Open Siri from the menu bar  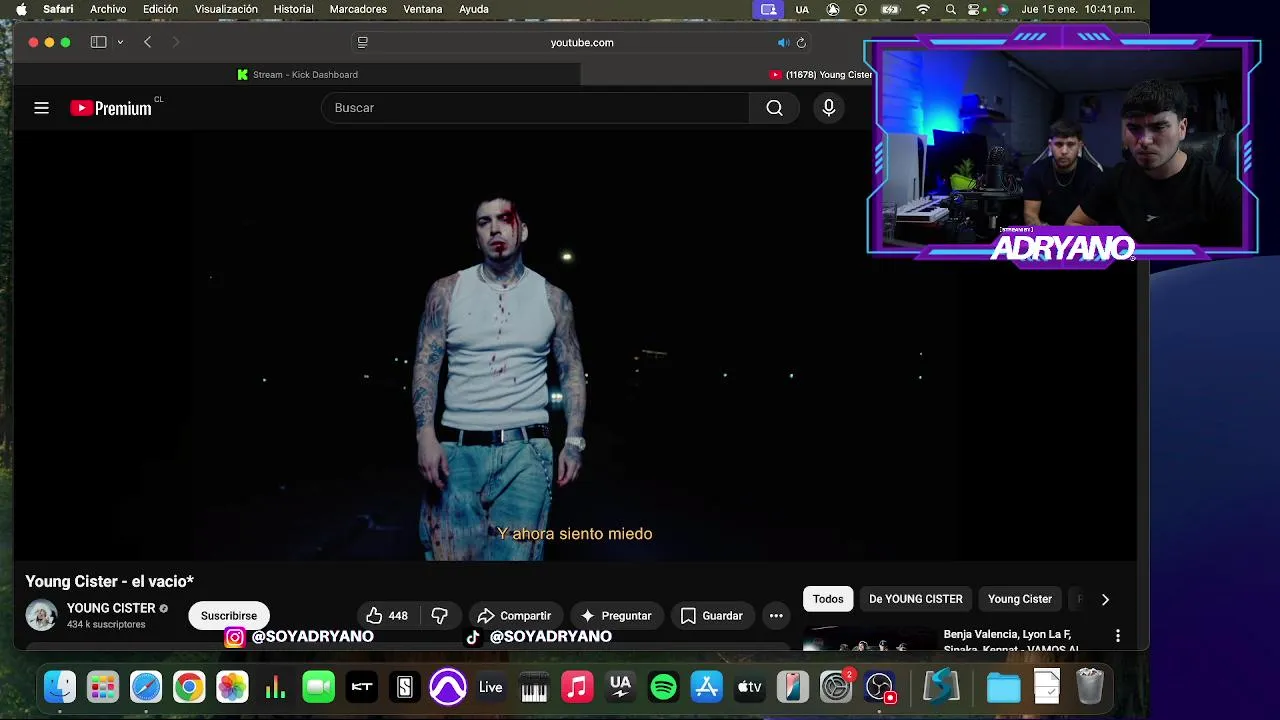[1002, 9]
